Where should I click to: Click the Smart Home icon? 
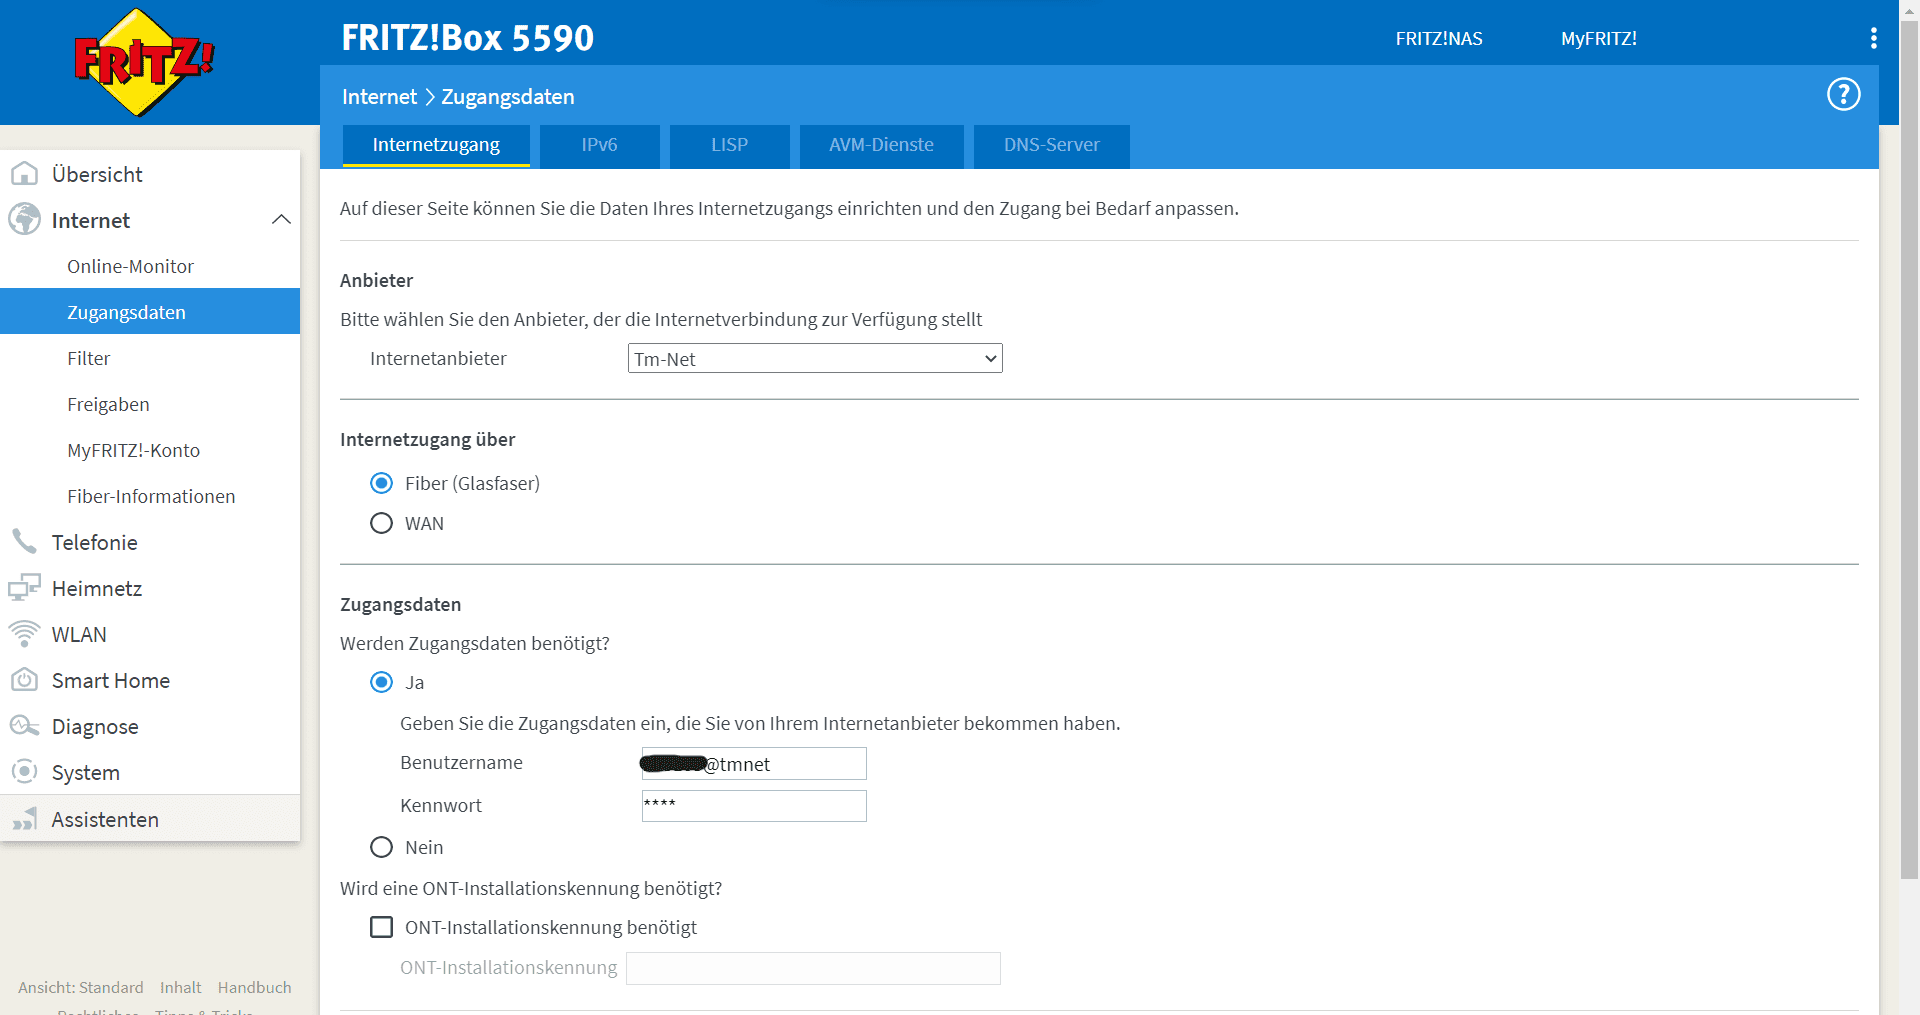click(24, 680)
